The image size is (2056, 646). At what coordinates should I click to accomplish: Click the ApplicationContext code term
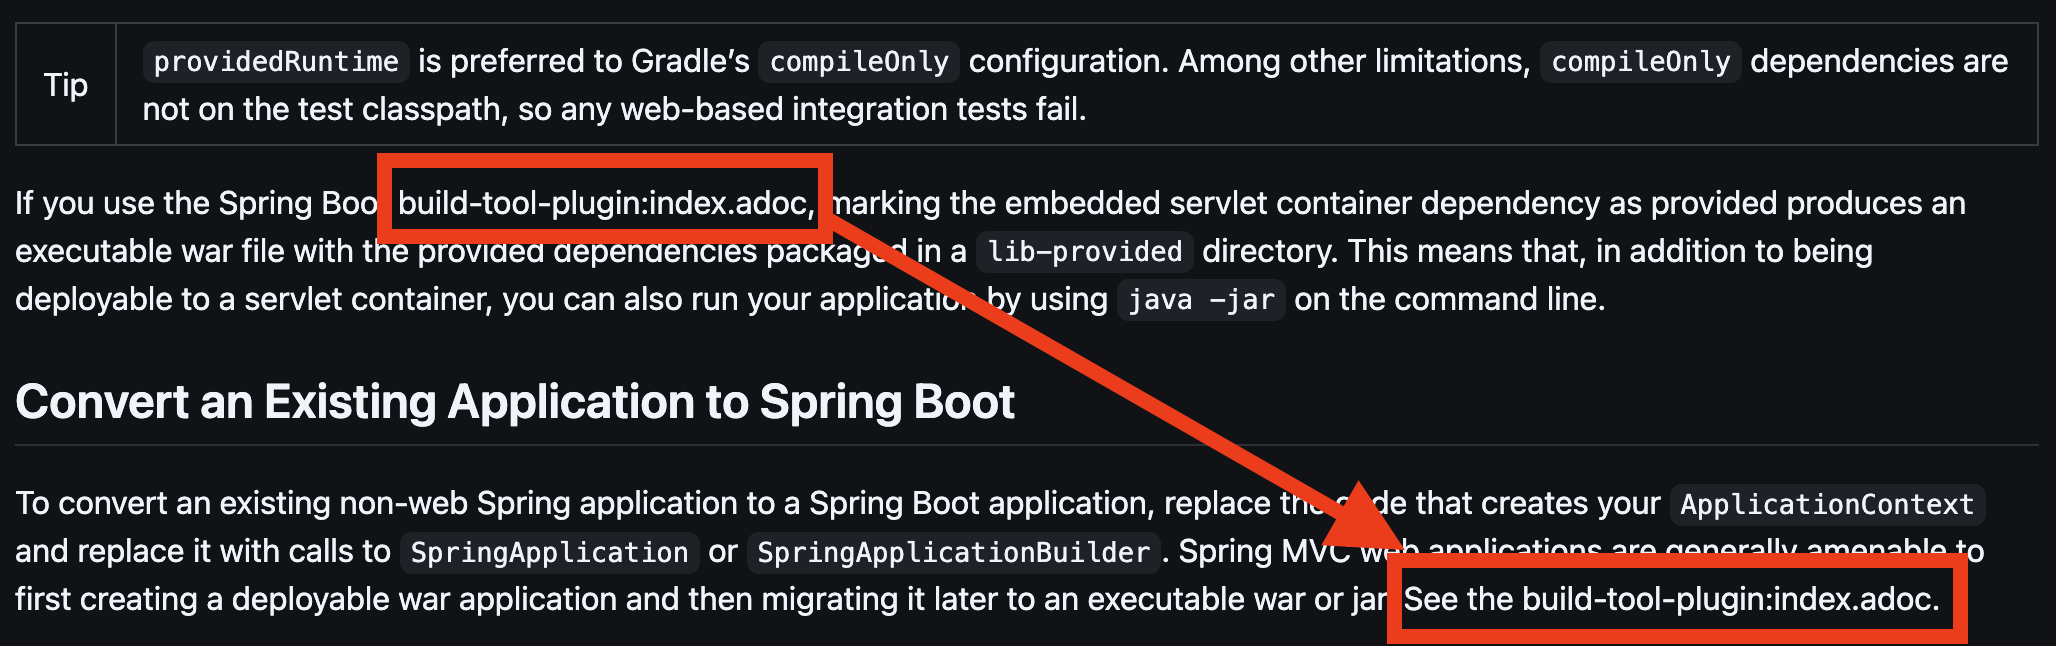click(x=1826, y=504)
